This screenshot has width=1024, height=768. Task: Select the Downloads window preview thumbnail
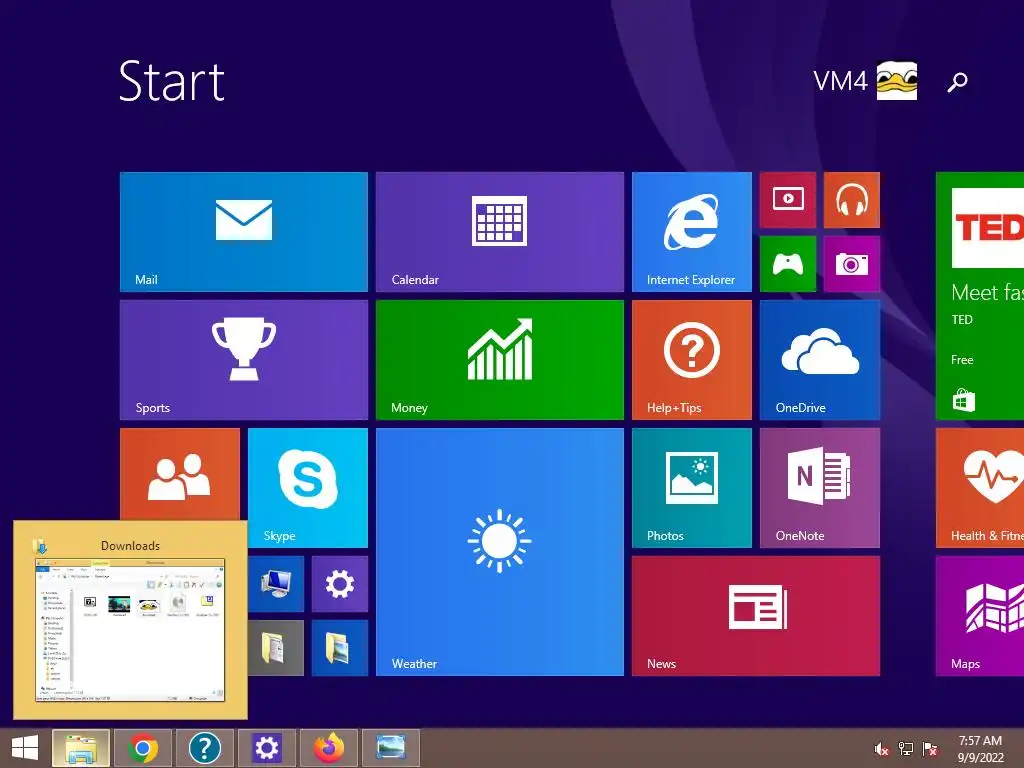pos(130,630)
